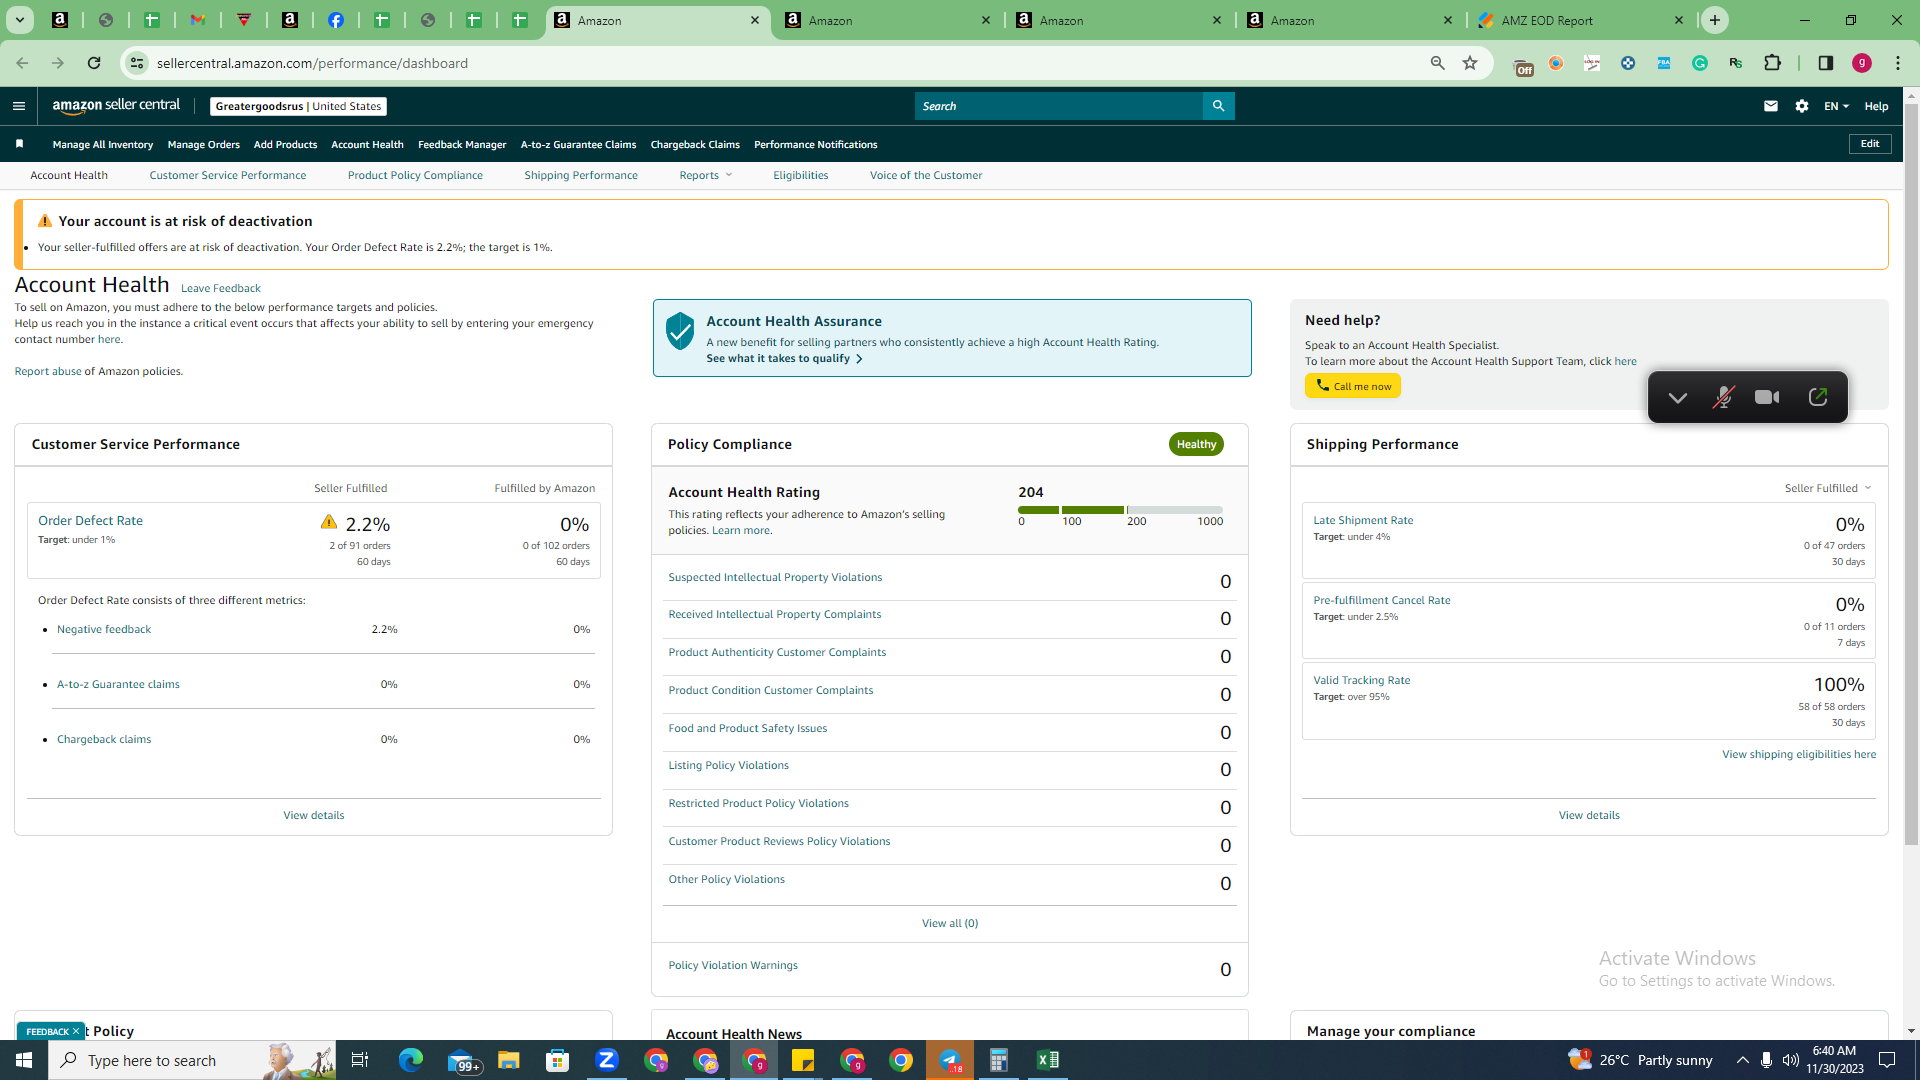
Task: Open the Late Shipment Rate link
Action: (1363, 520)
